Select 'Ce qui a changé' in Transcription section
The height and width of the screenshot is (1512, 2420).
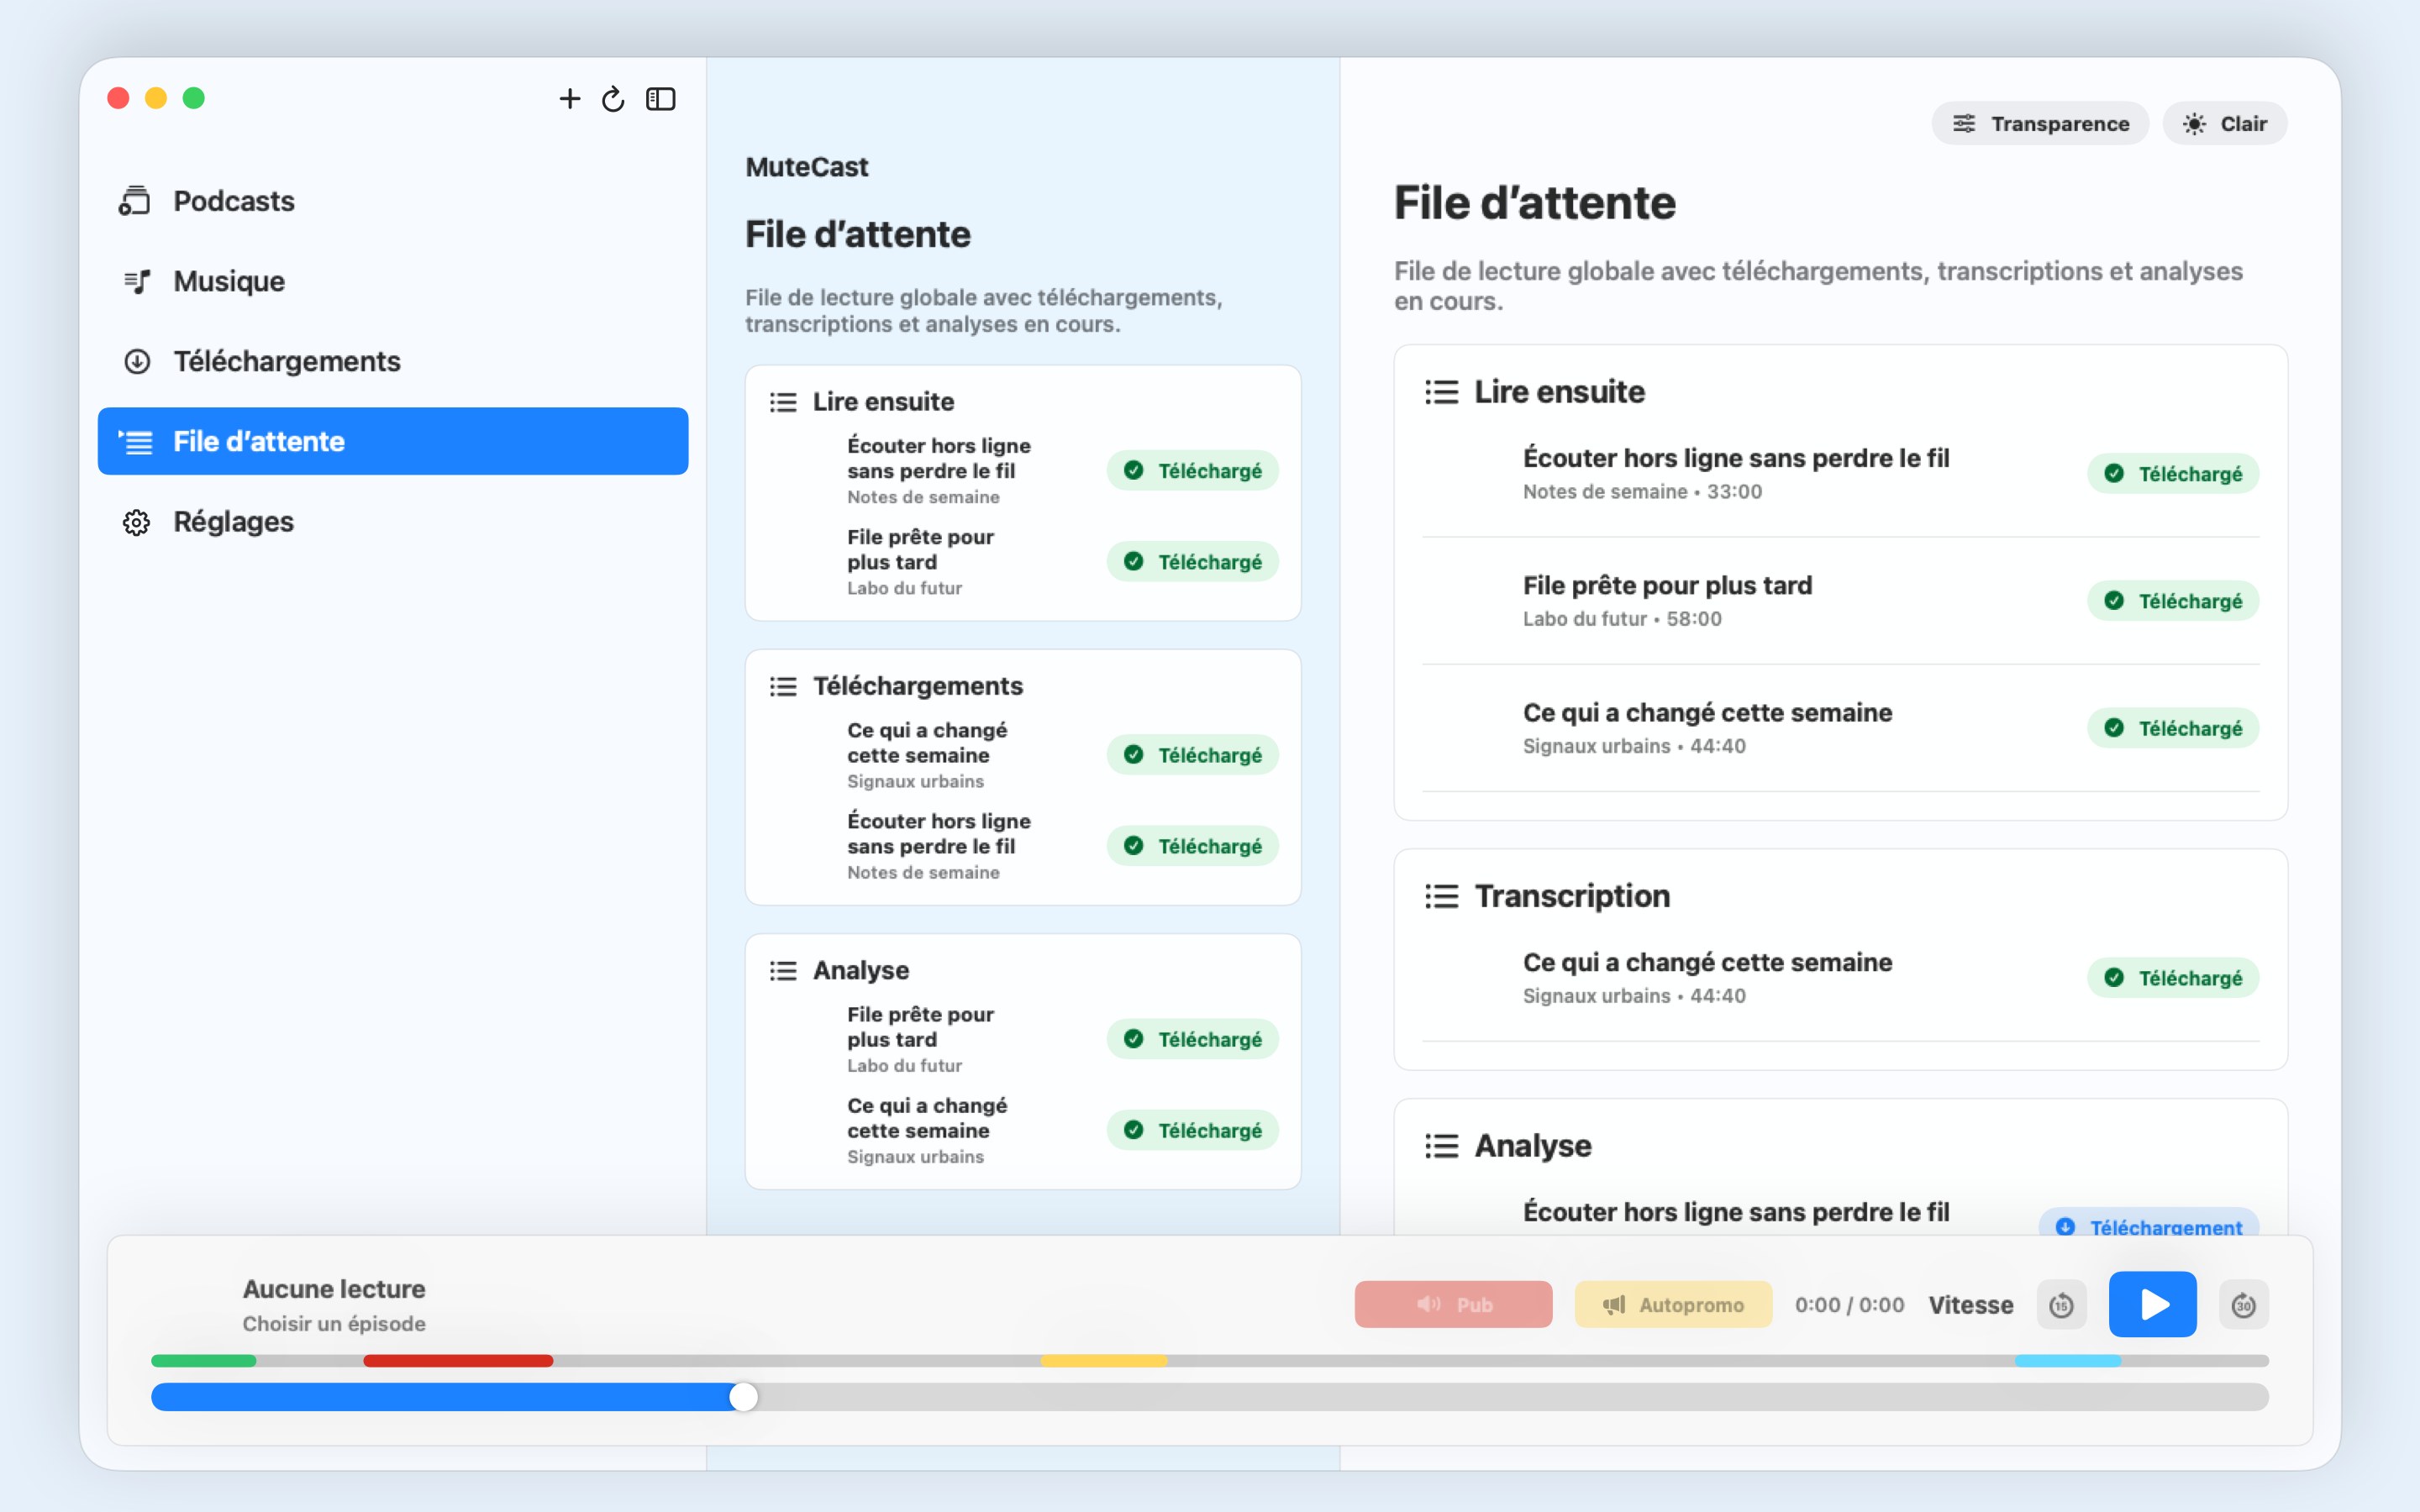click(x=1840, y=978)
